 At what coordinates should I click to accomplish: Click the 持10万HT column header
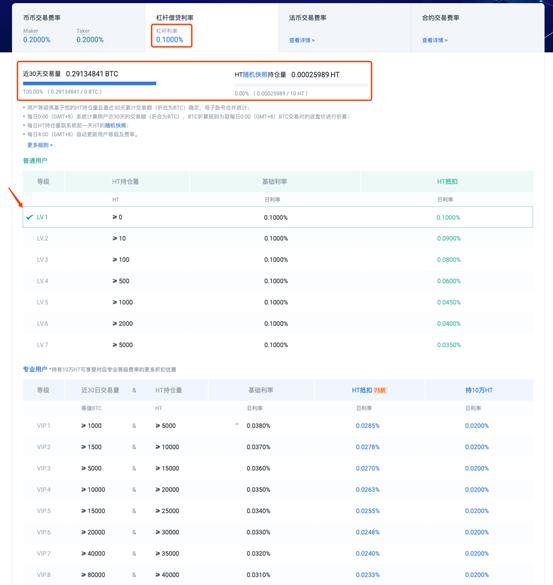[x=479, y=390]
